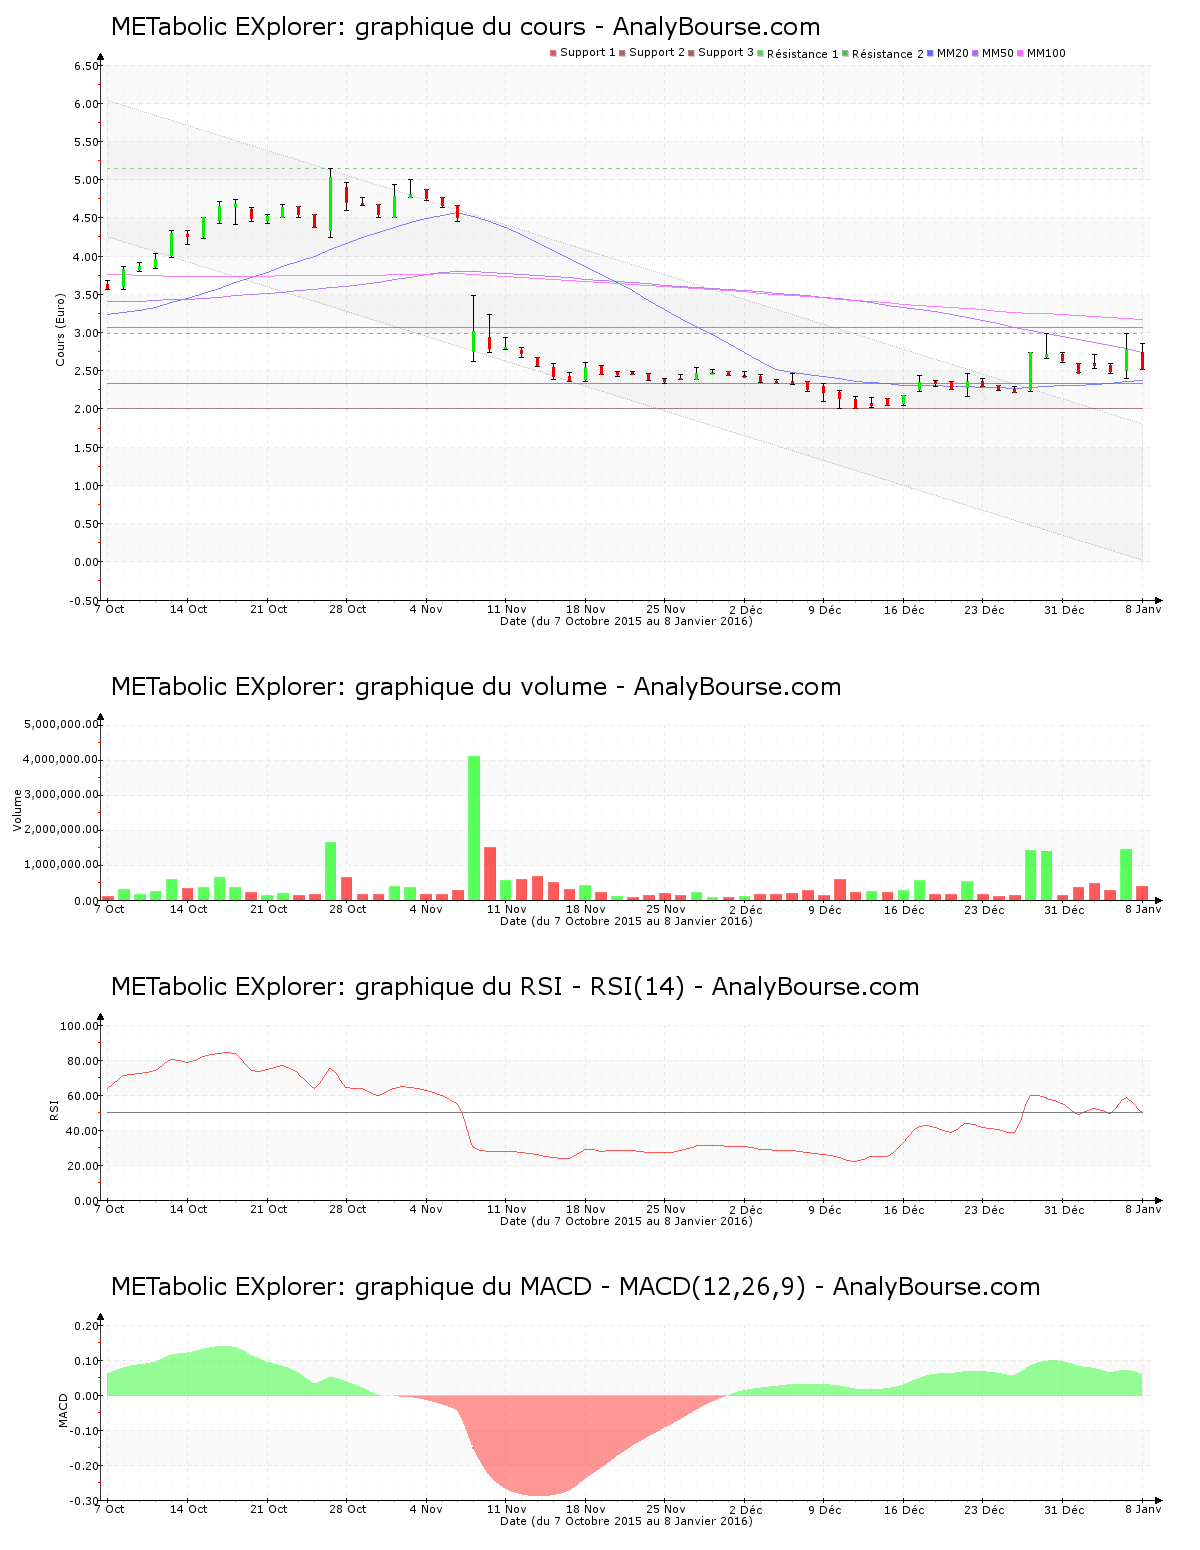Image resolution: width=1200 pixels, height=1550 pixels.
Task: Click the '7 Oct' label under price chart
Action: [x=110, y=609]
